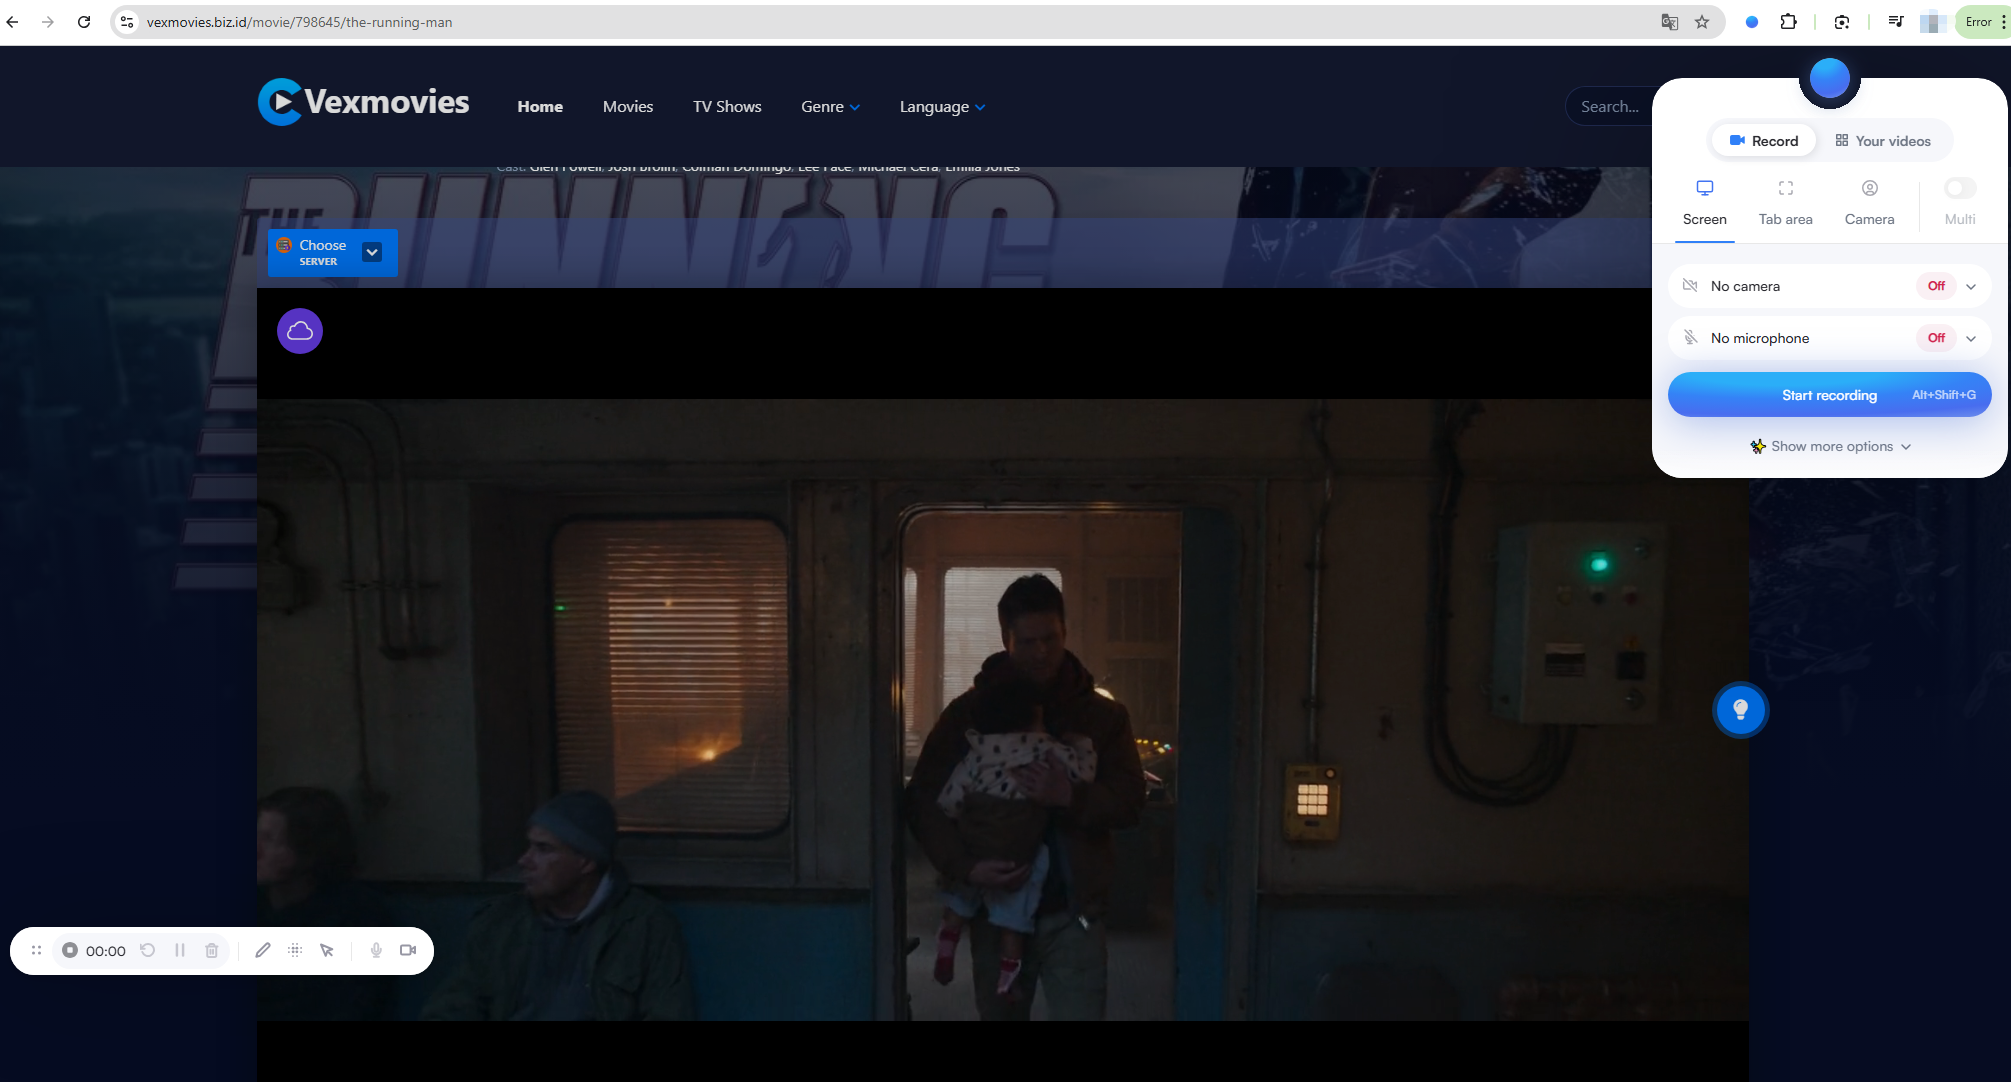Expand Show more options
The height and width of the screenshot is (1082, 2011).
point(1831,446)
